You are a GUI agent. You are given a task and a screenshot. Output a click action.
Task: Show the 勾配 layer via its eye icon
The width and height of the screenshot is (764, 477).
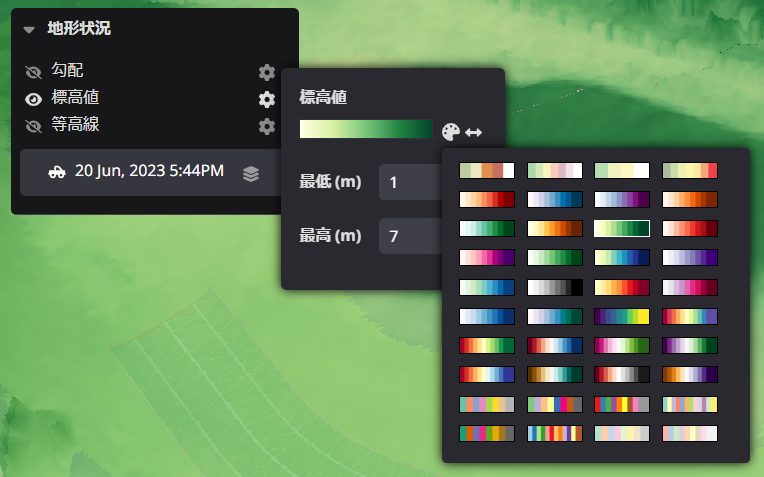click(x=33, y=73)
